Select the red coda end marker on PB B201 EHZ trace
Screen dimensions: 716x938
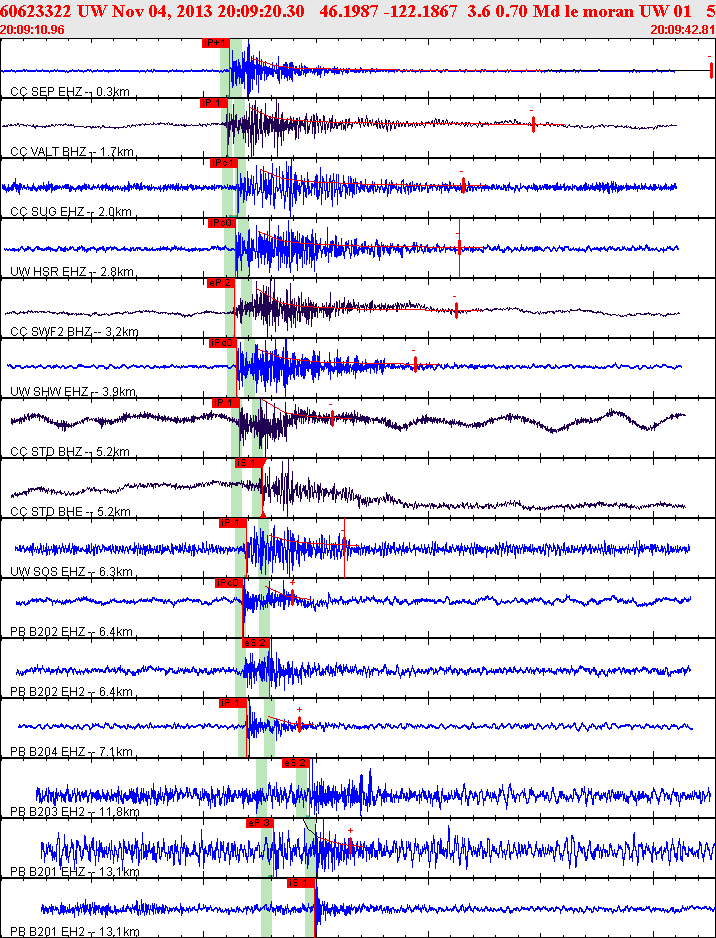click(x=350, y=845)
